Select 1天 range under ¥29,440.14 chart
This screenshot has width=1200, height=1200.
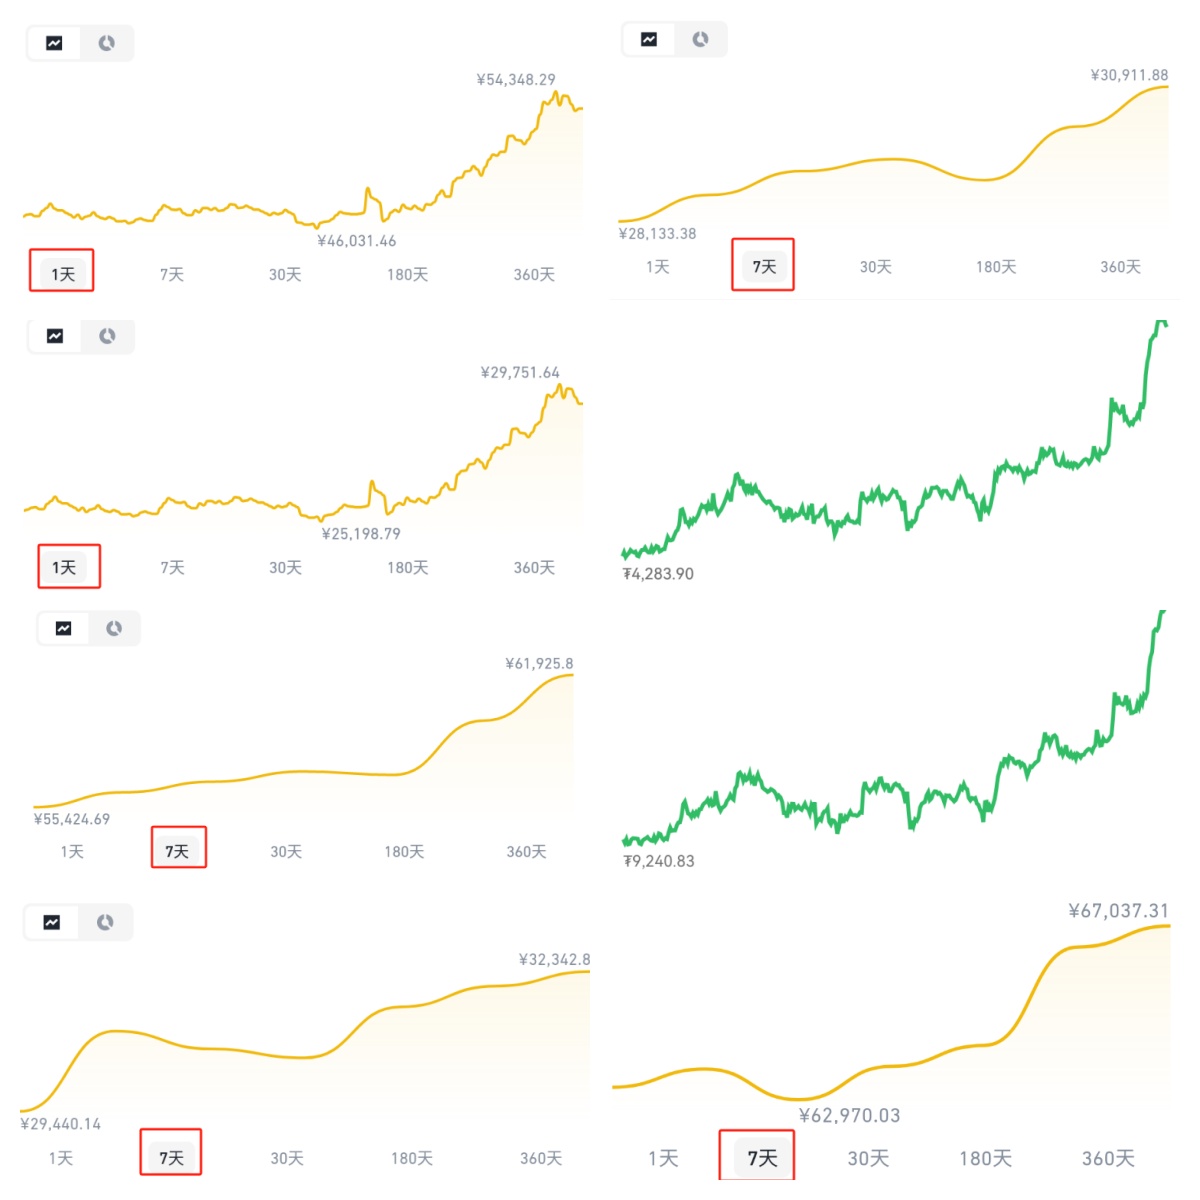point(61,1158)
